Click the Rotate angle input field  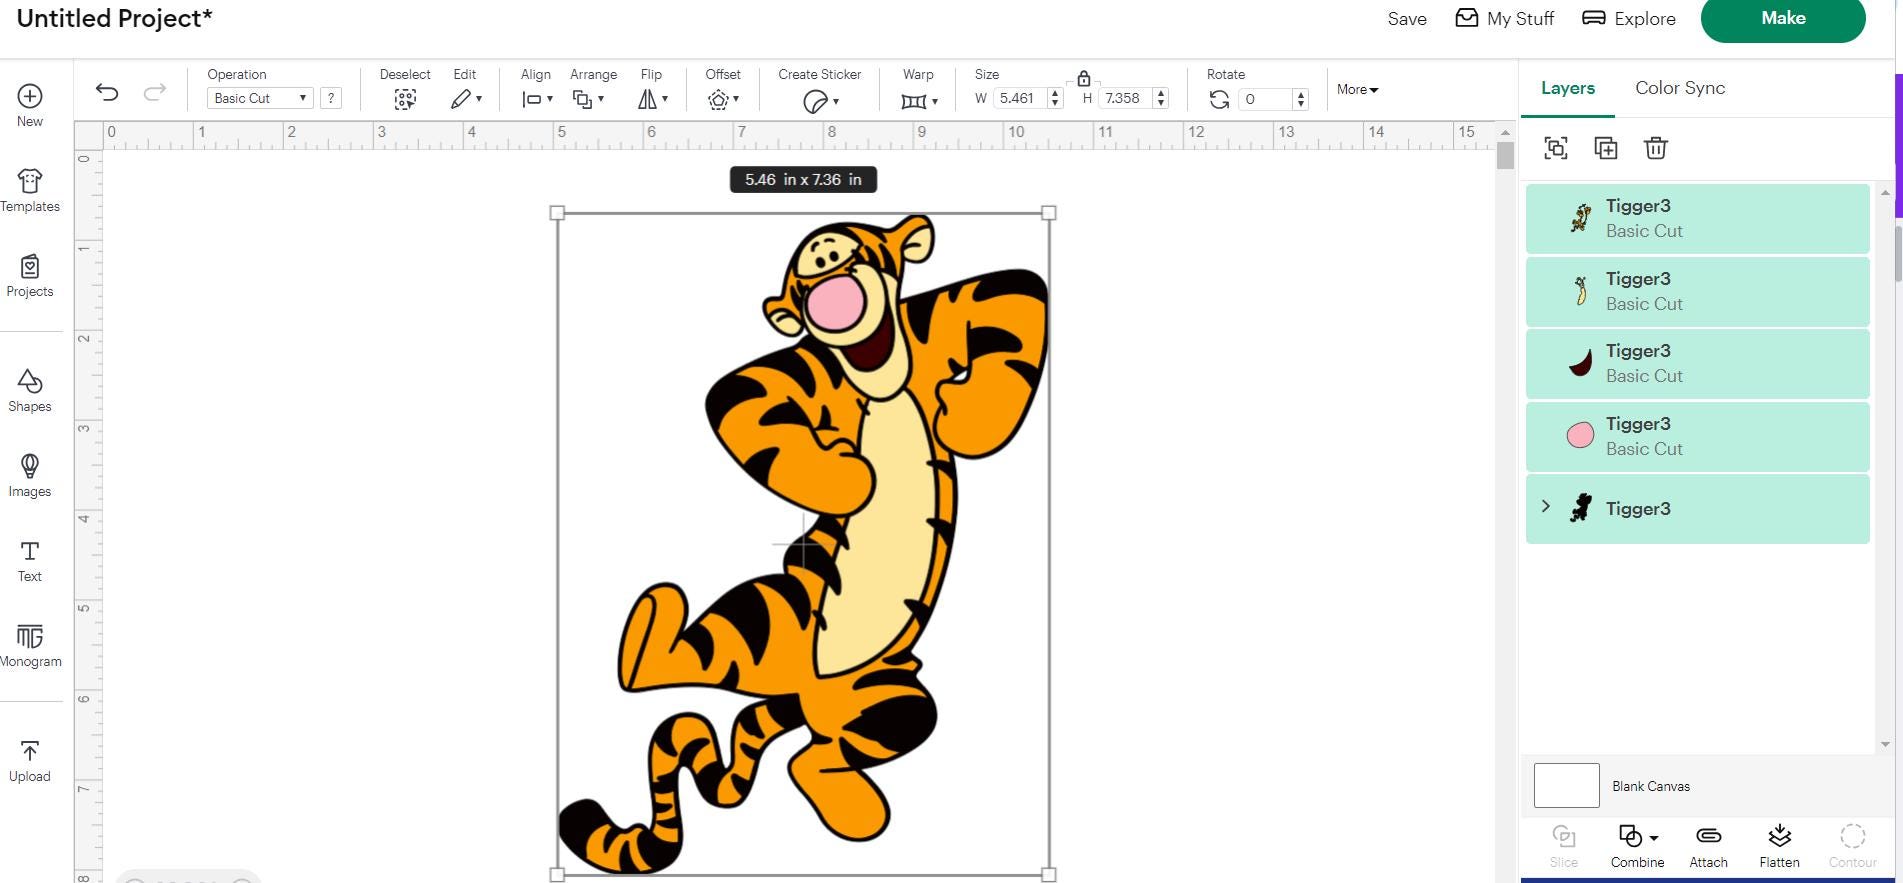click(x=1264, y=99)
